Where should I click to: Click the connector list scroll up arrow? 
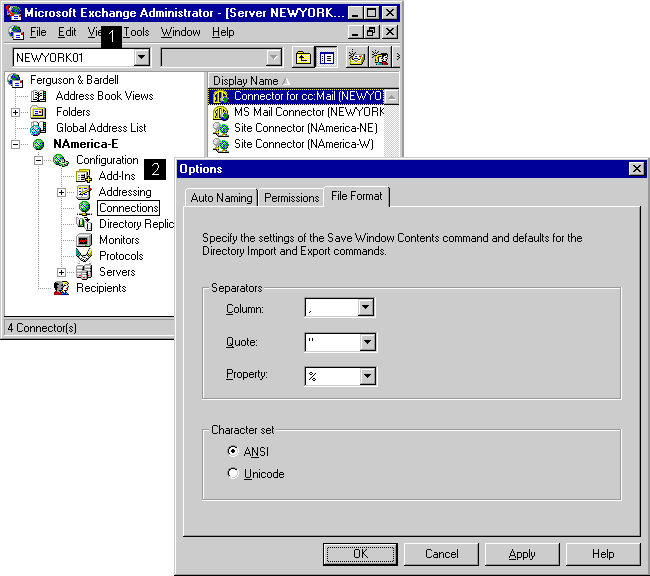click(x=391, y=97)
